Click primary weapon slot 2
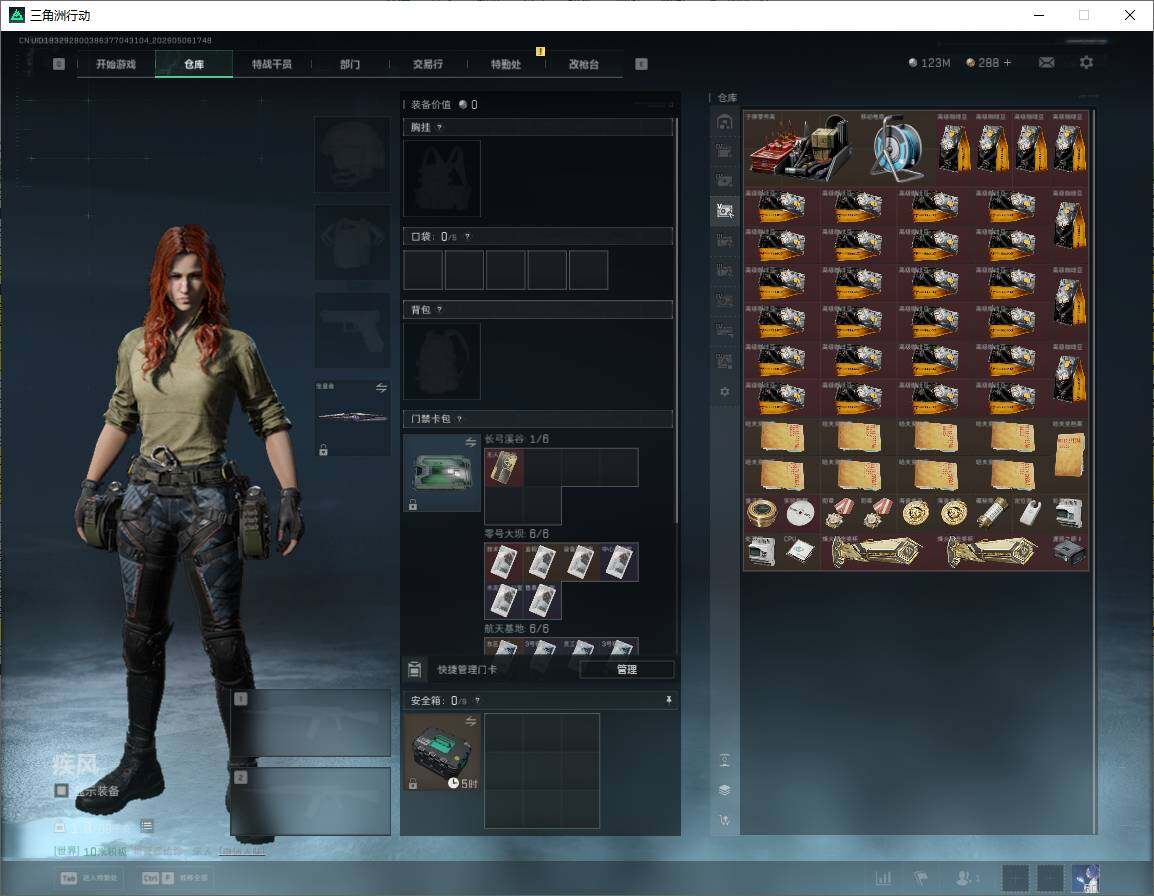The height and width of the screenshot is (896, 1154). (311, 801)
